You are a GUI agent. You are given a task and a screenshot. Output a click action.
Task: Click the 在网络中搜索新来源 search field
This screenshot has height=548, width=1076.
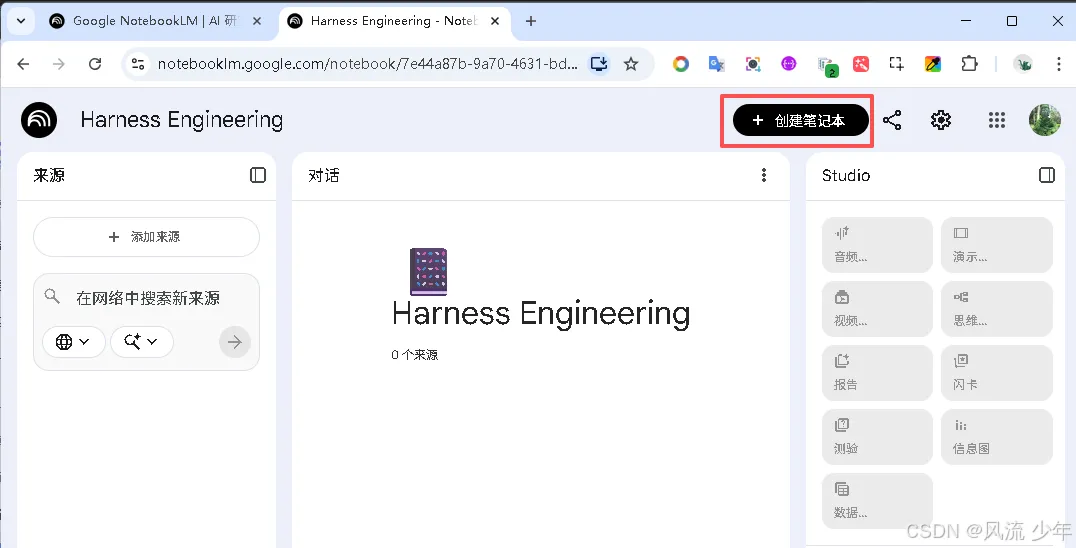(148, 298)
